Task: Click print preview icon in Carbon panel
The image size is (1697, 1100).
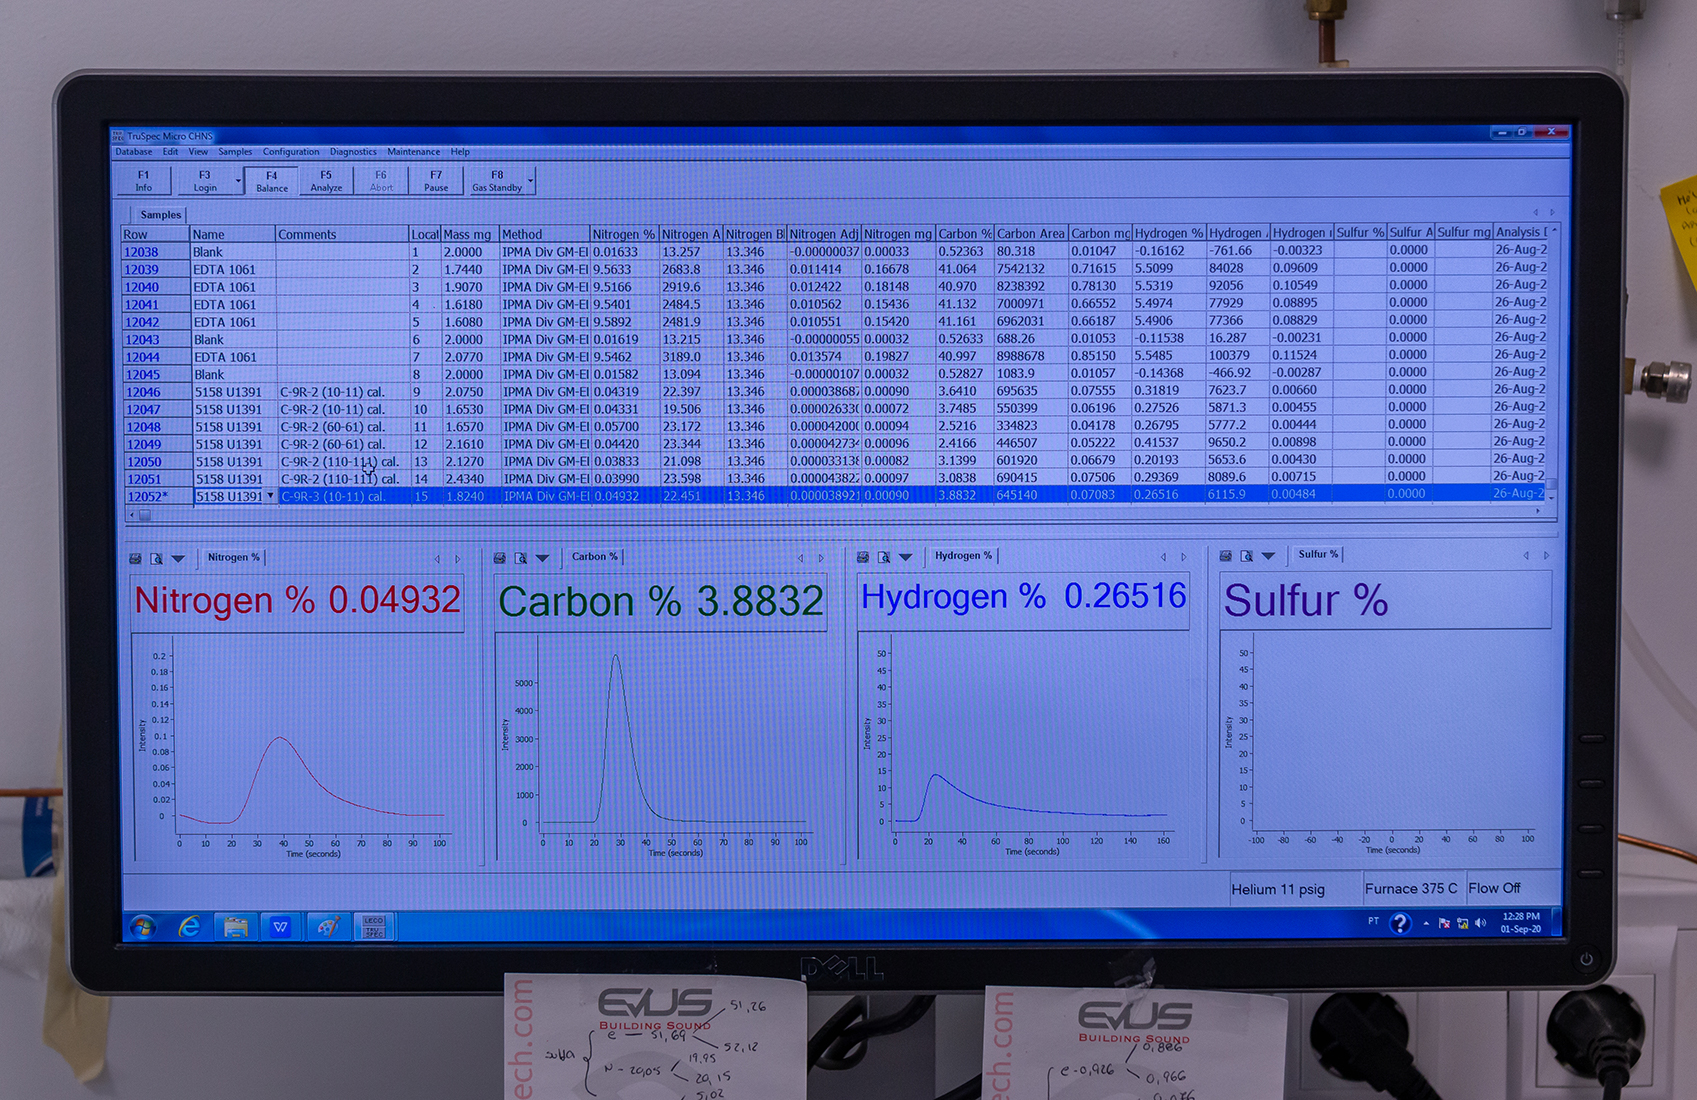Action: click(520, 558)
